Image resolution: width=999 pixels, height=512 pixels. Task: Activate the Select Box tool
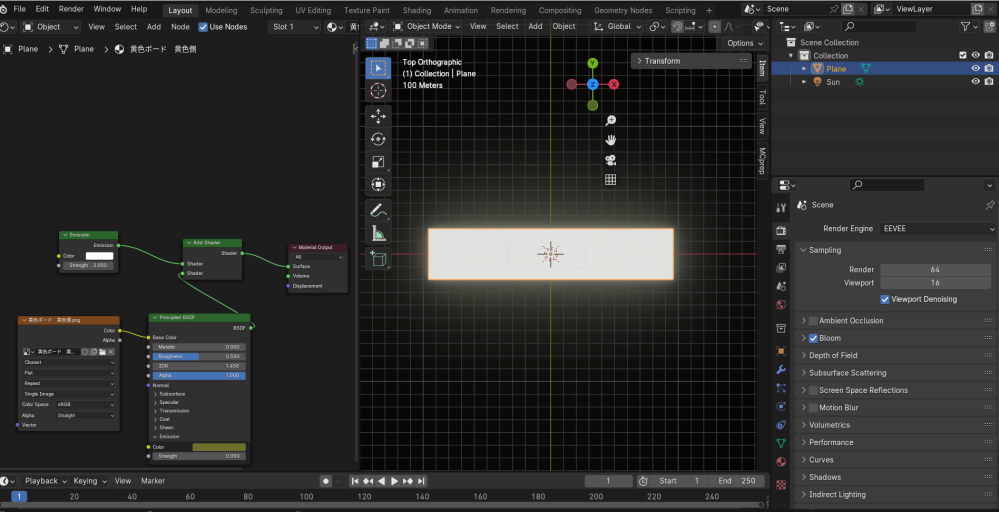coord(378,68)
